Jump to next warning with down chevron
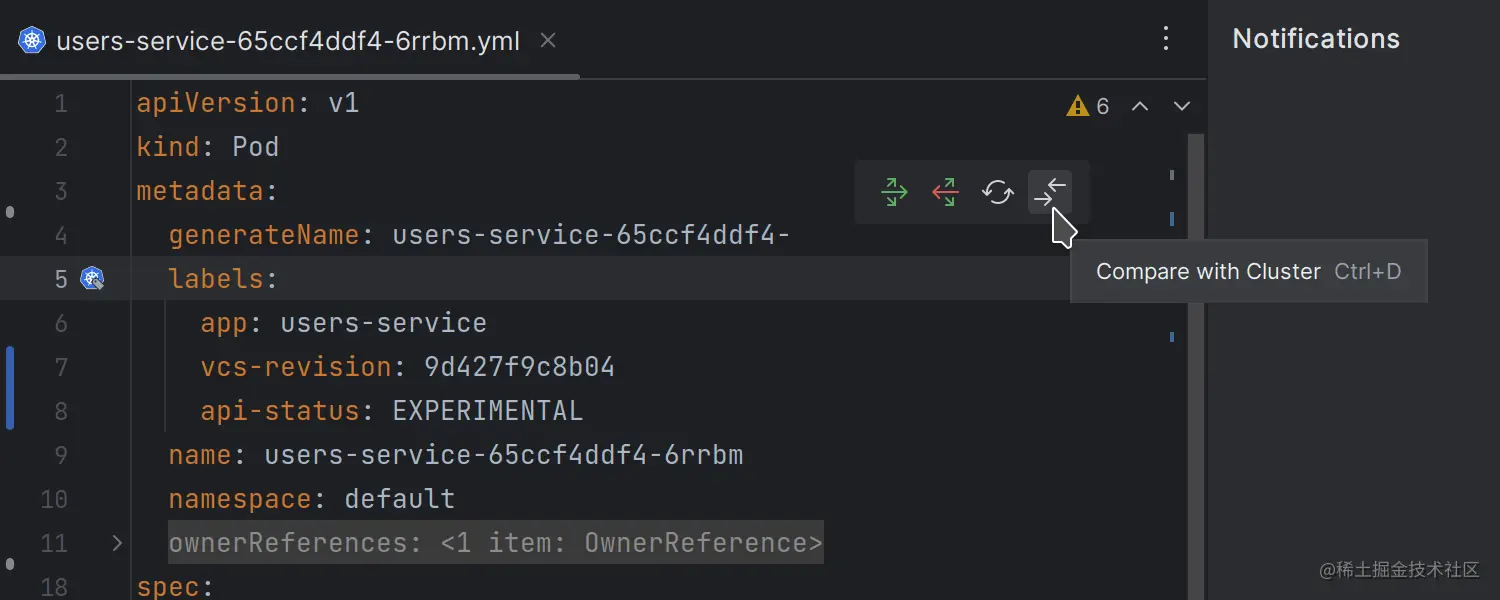 tap(1181, 105)
